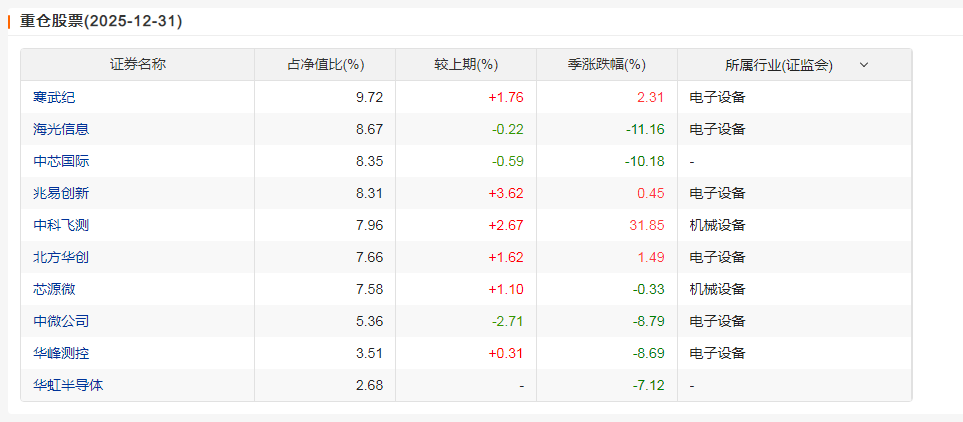Select quarterly change -0.33 for 芯源微

pyautogui.click(x=649, y=289)
